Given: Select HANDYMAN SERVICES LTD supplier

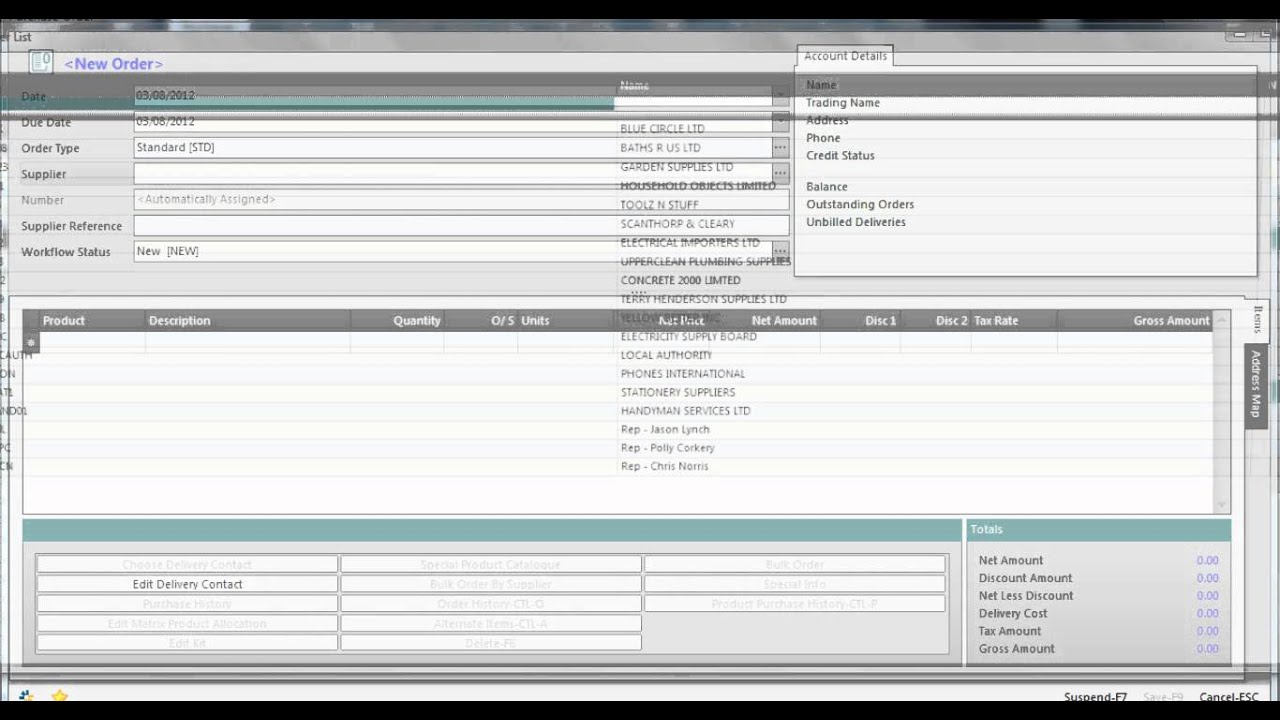Looking at the screenshot, I should click(x=685, y=411).
